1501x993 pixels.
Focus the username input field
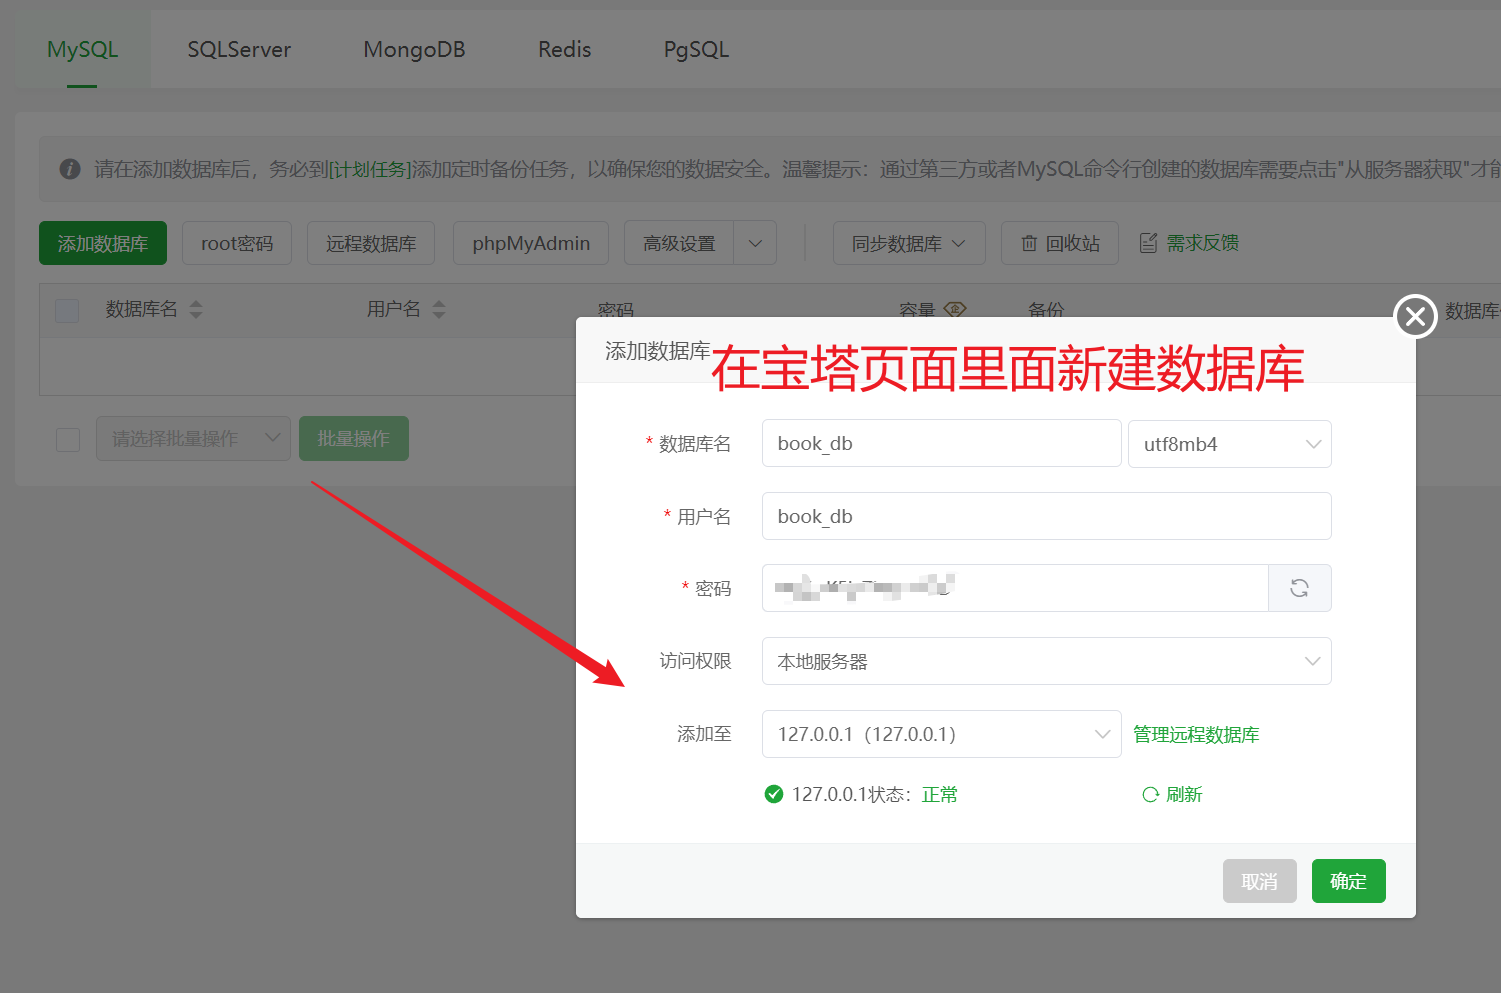coord(1046,516)
